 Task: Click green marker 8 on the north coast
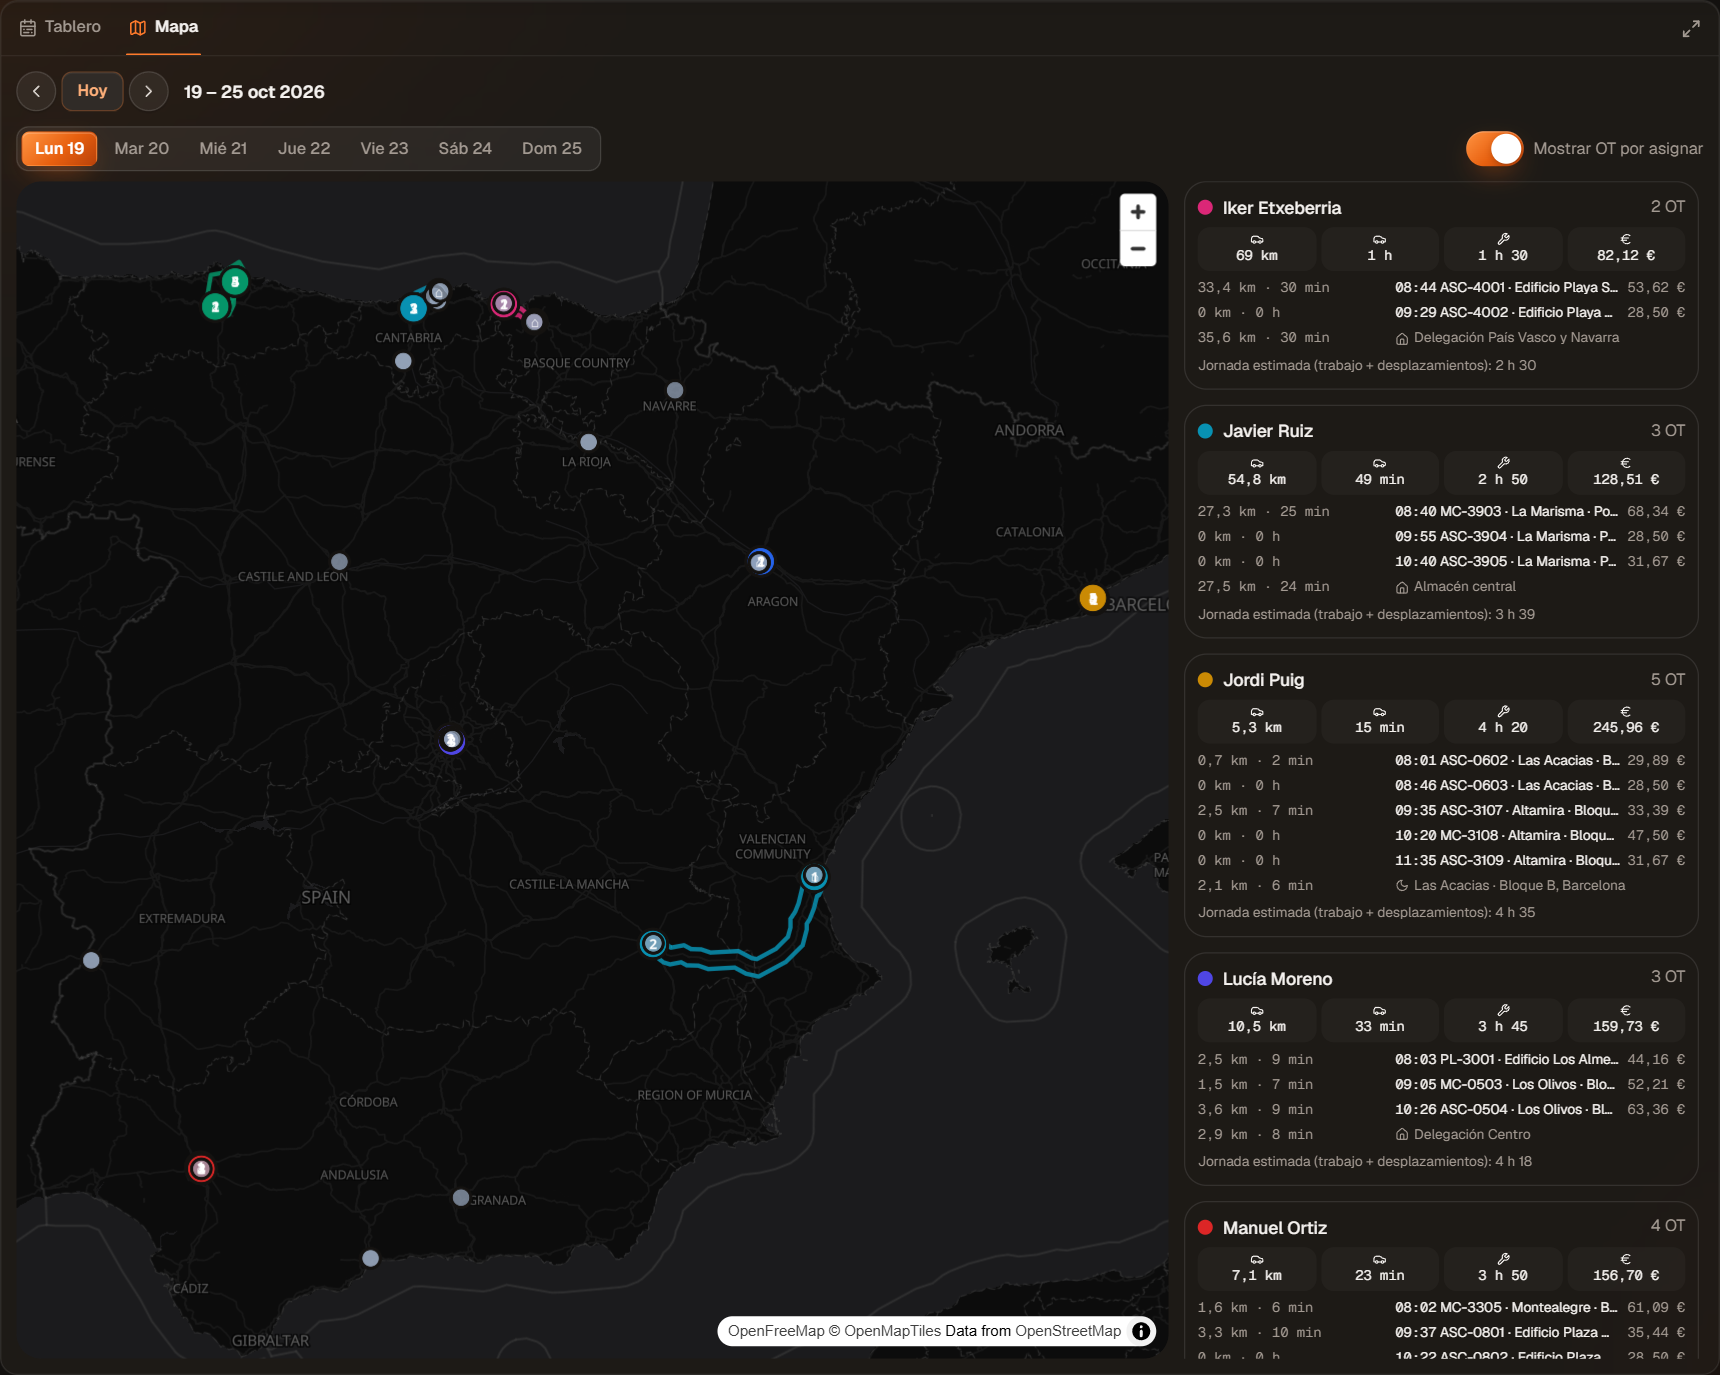coord(235,282)
